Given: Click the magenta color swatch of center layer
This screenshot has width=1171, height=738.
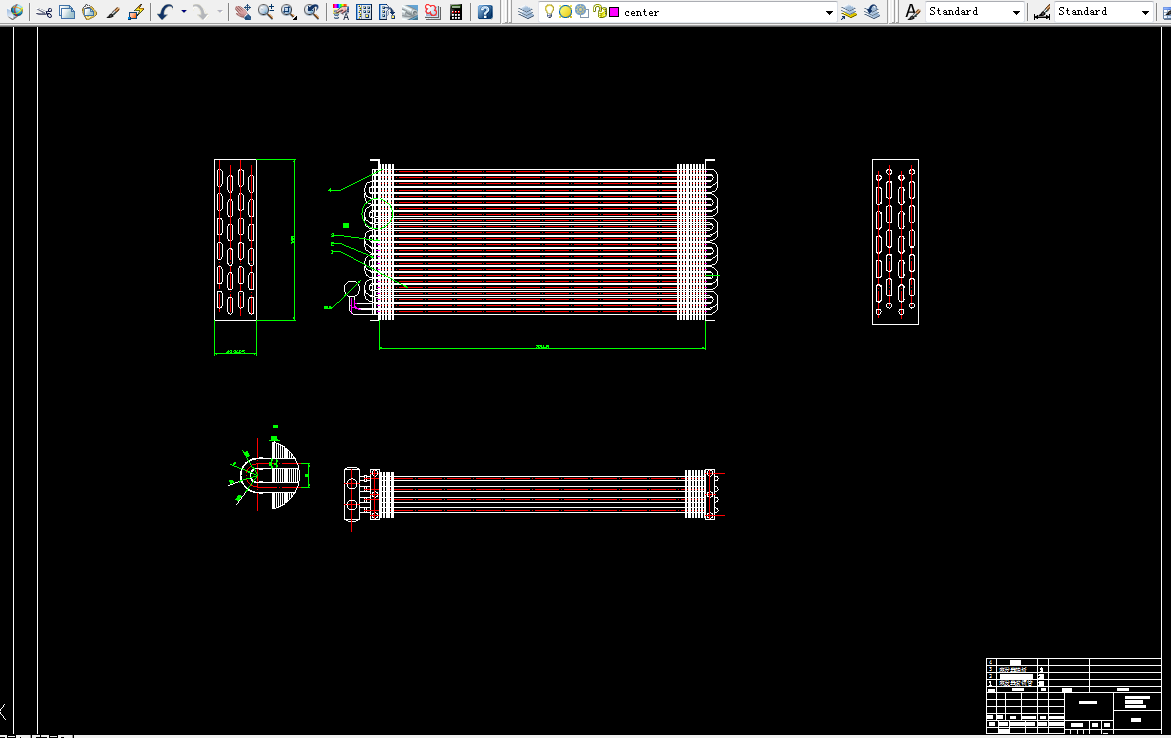Looking at the screenshot, I should [614, 12].
